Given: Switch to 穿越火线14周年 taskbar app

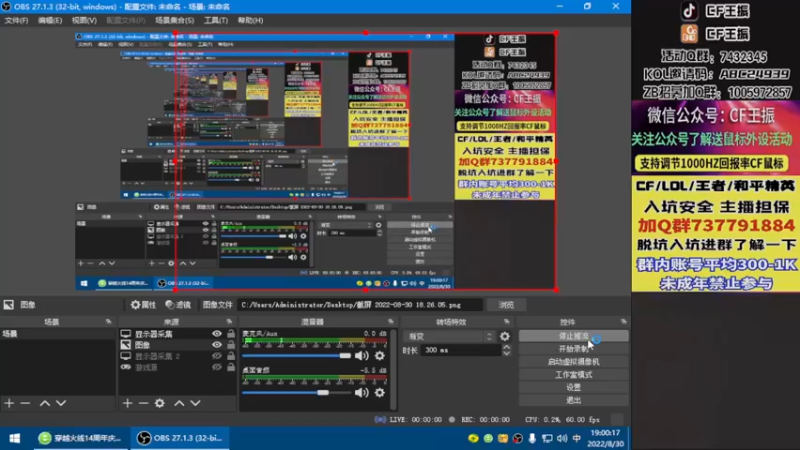Looking at the screenshot, I should click(x=82, y=438).
